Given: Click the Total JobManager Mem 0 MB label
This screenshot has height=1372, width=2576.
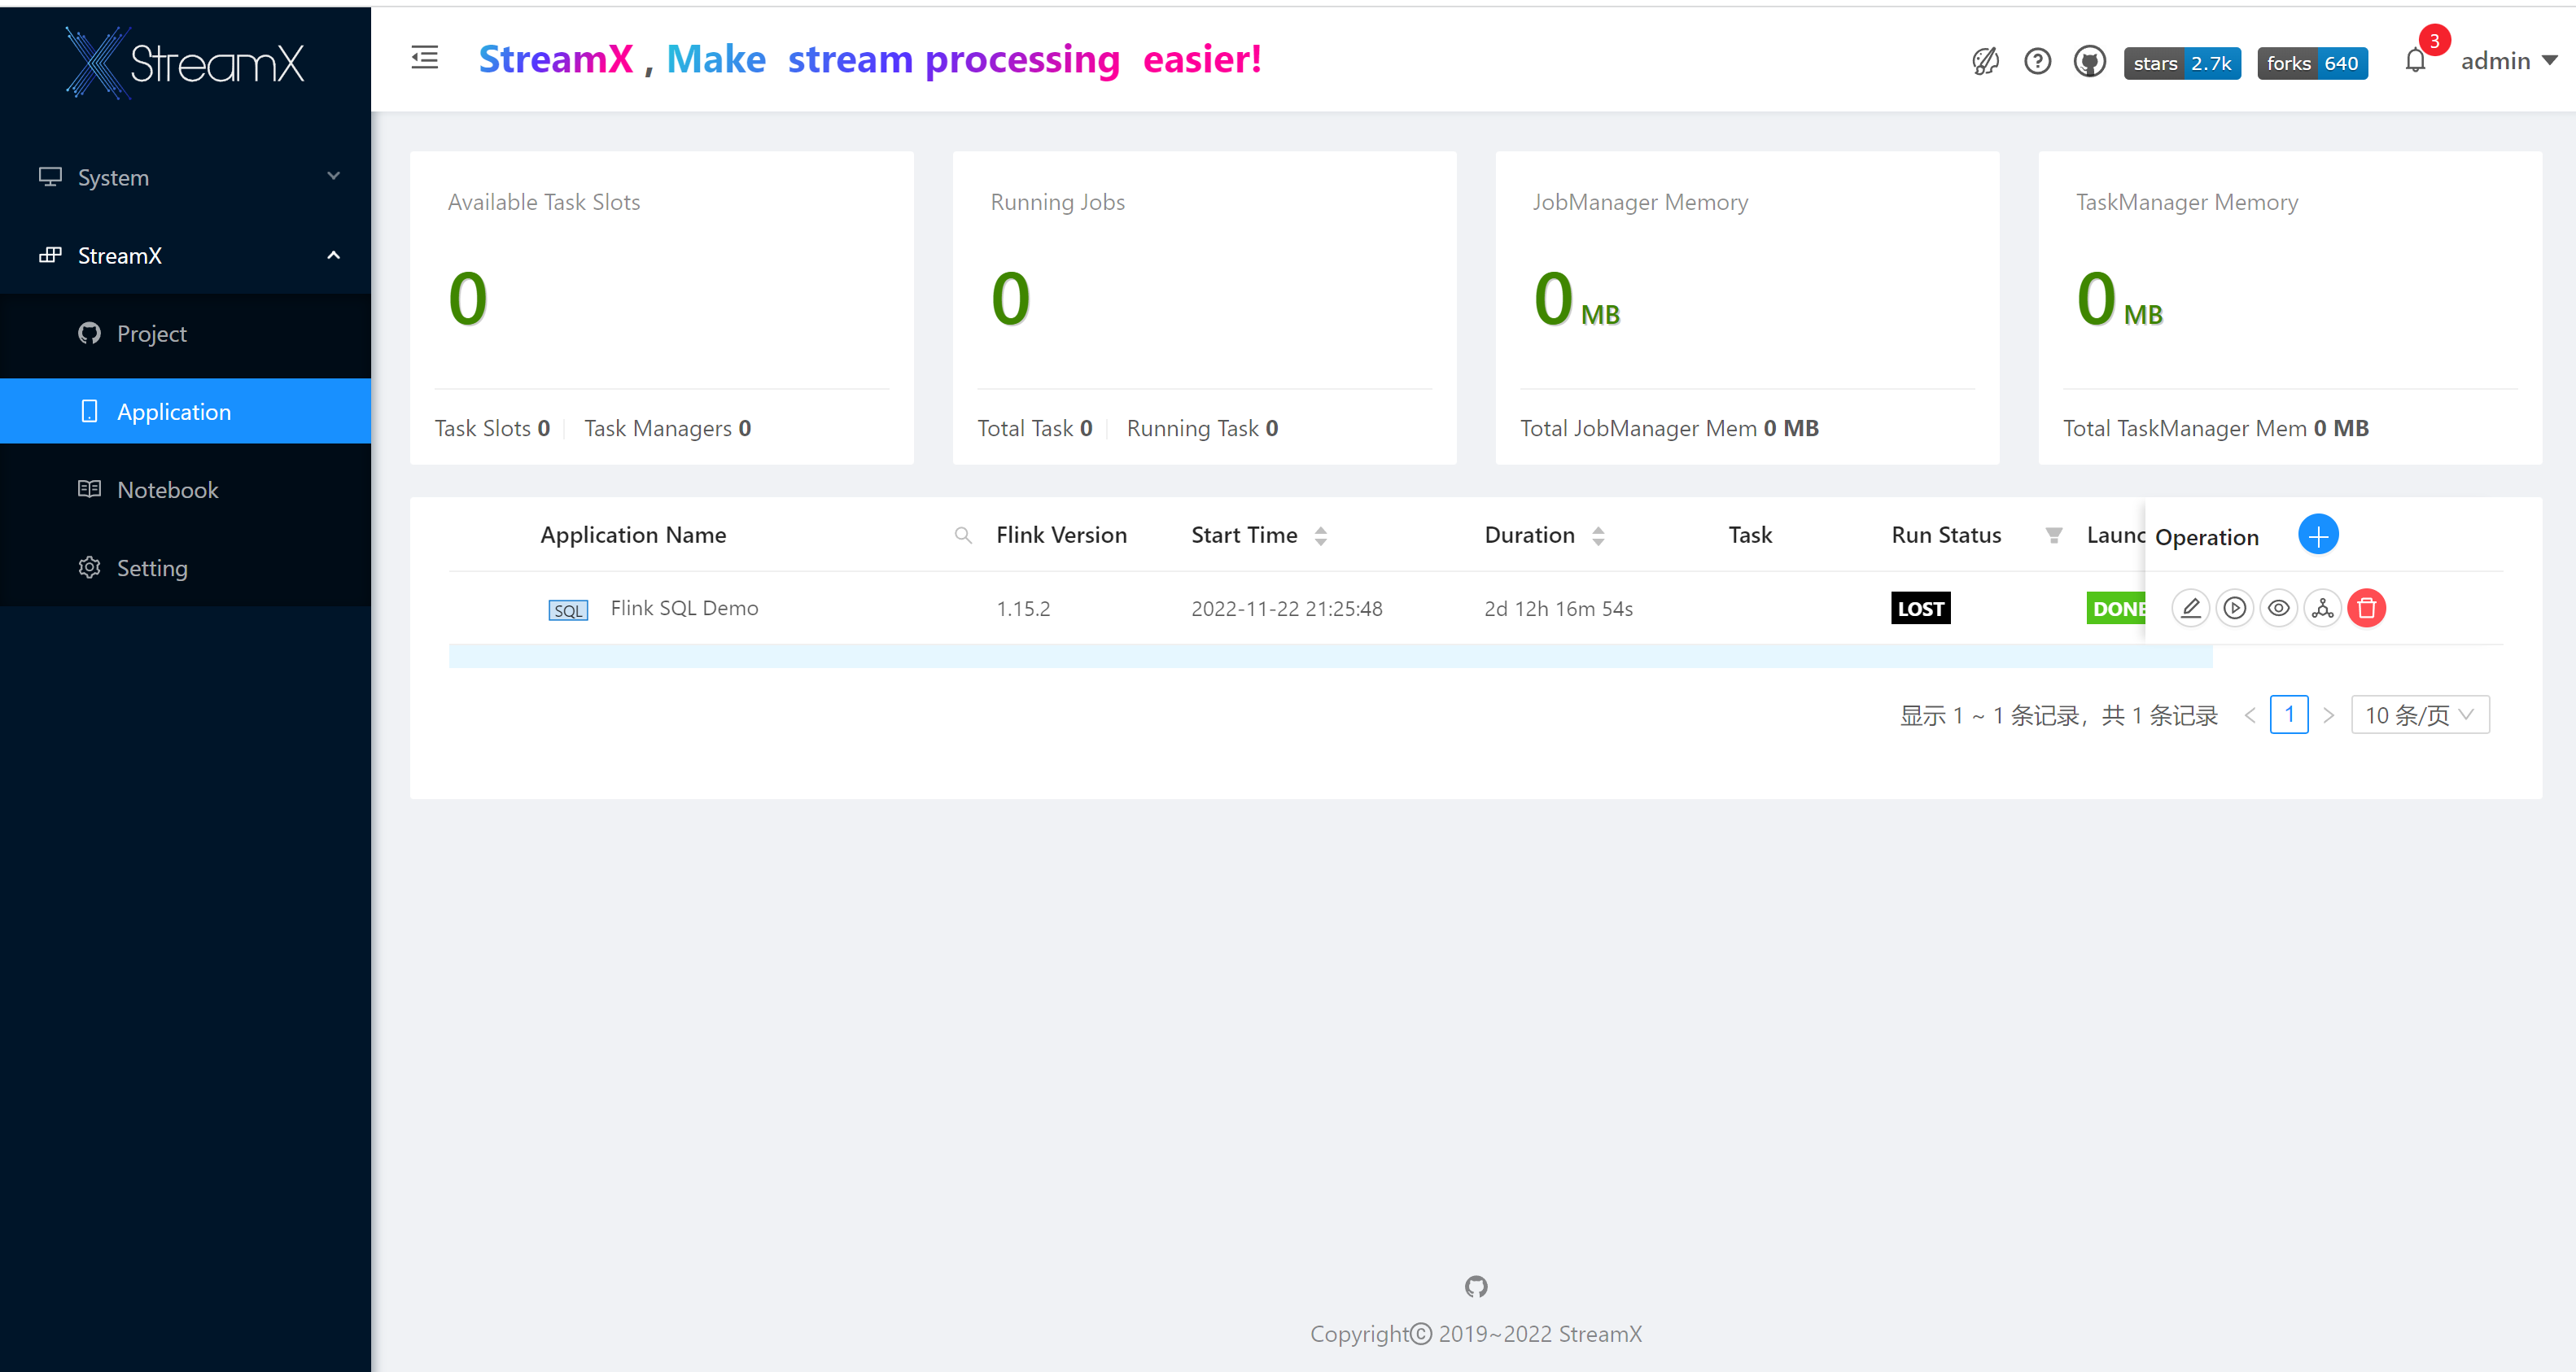Looking at the screenshot, I should point(1669,428).
